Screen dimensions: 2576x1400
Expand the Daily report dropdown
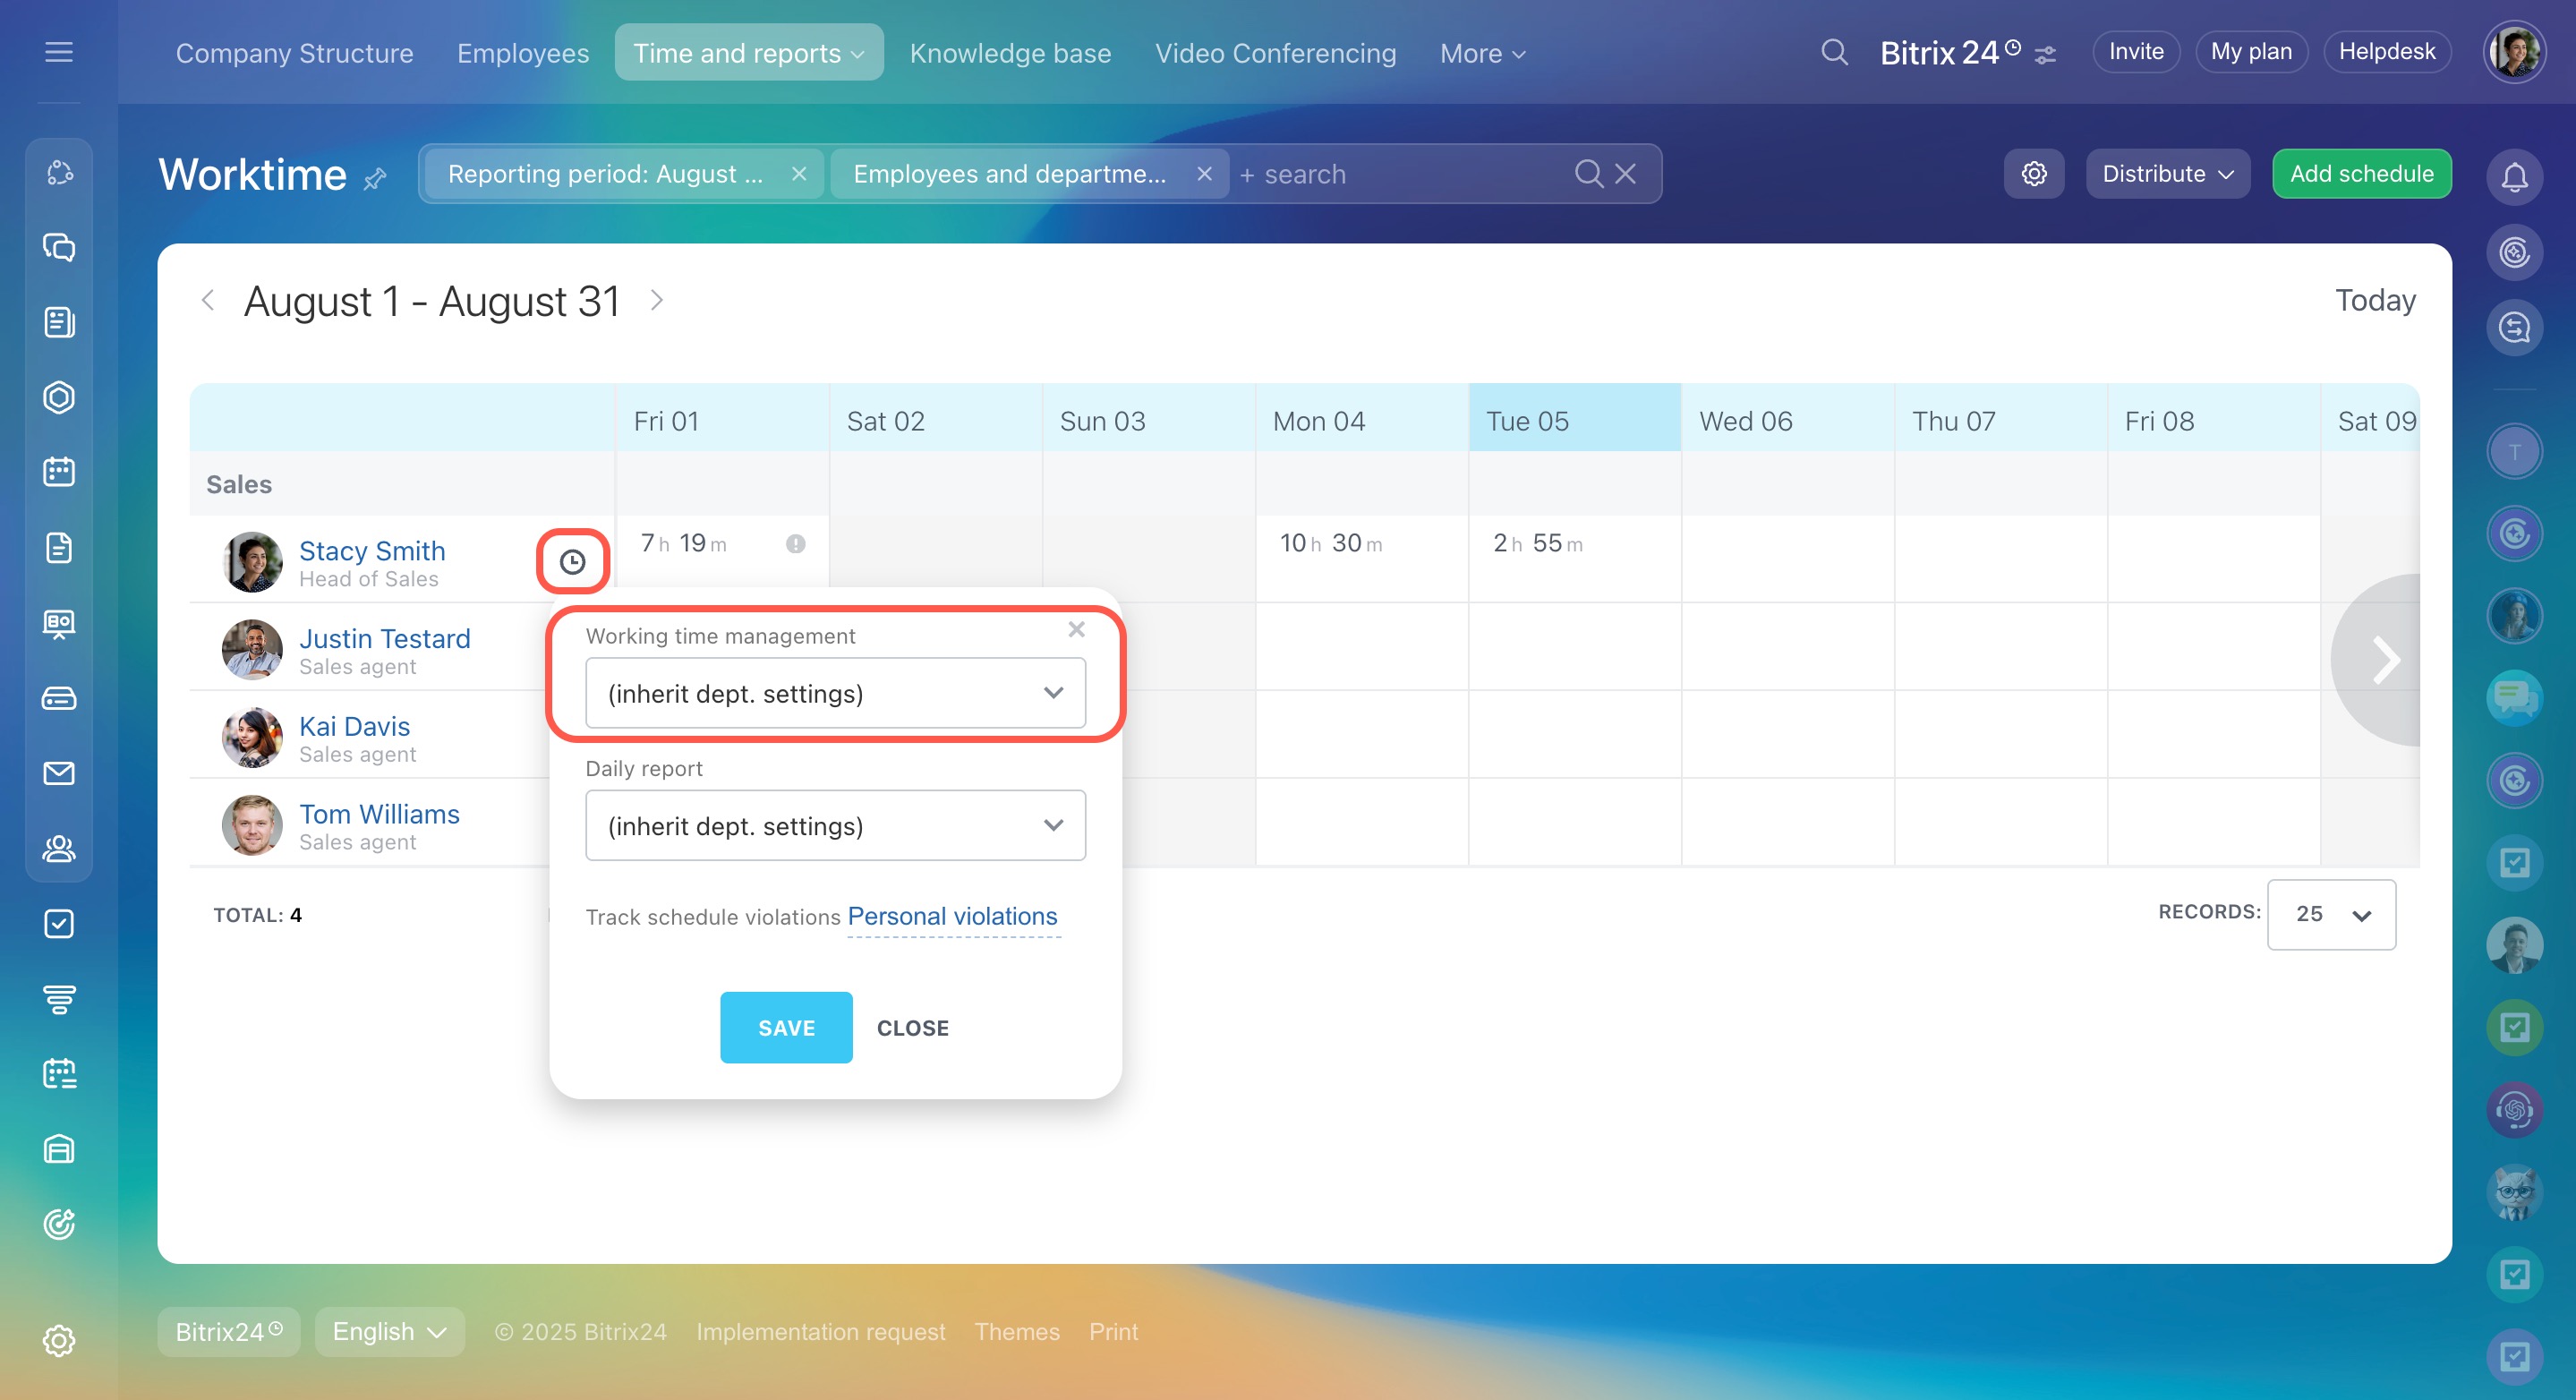point(835,826)
